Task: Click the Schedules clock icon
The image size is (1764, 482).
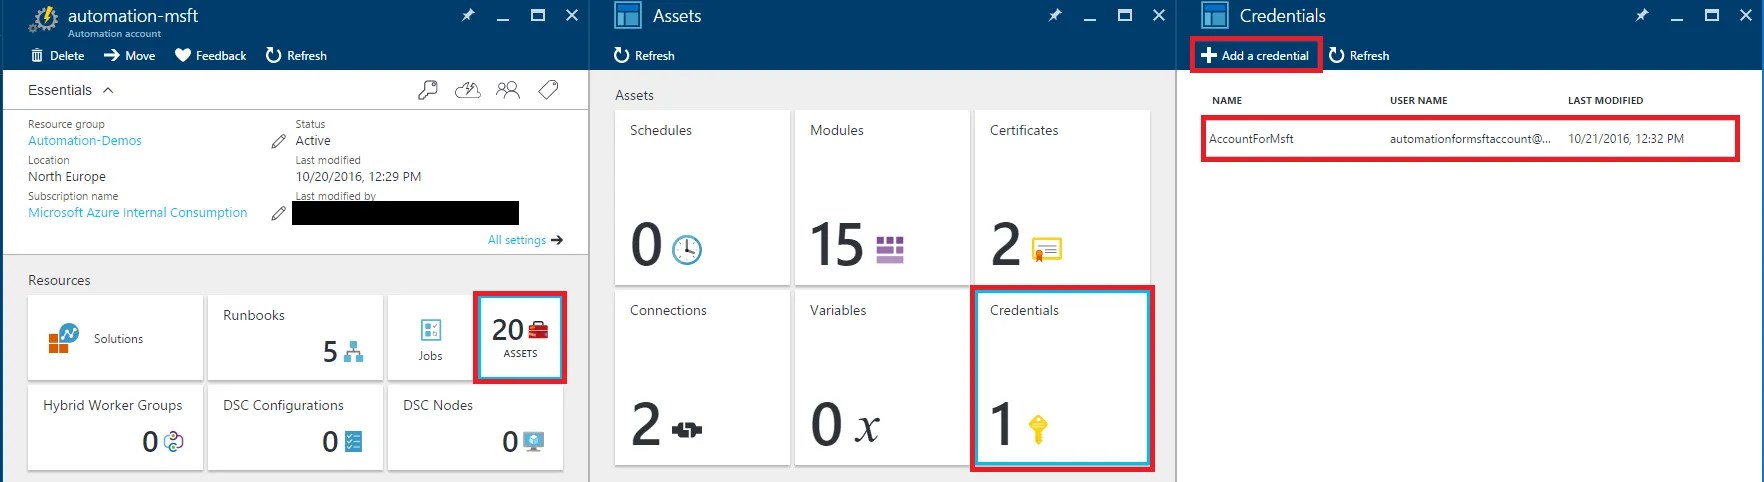Action: [x=687, y=249]
